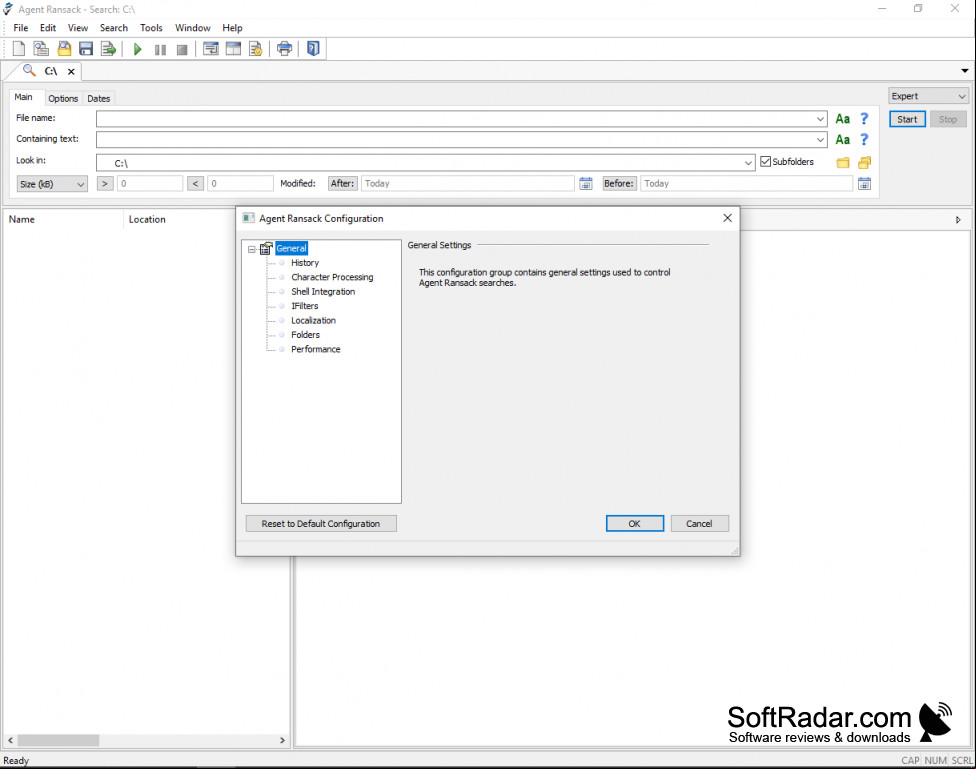Toggle the less-than size filter button
976x769 pixels.
[x=195, y=184]
